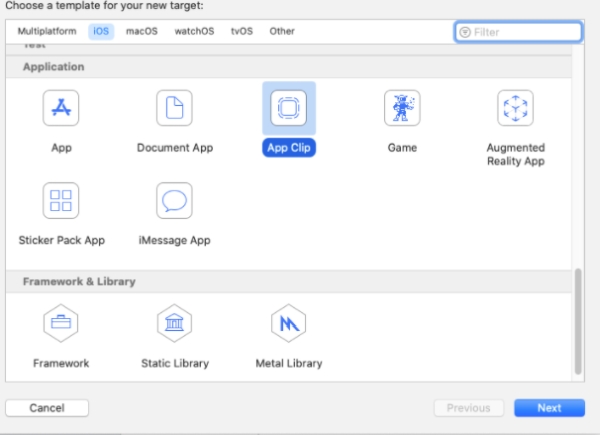Select the App template icon

point(61,108)
